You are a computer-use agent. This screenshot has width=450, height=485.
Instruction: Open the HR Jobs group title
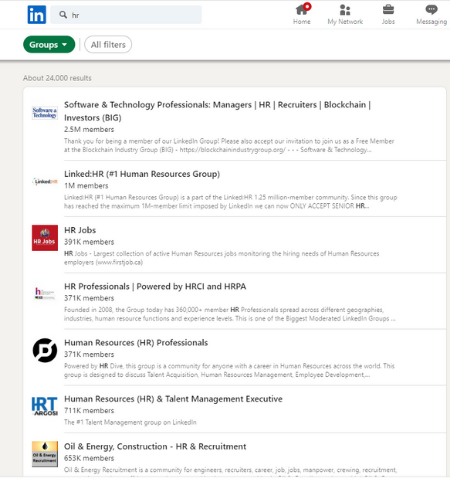(x=80, y=230)
